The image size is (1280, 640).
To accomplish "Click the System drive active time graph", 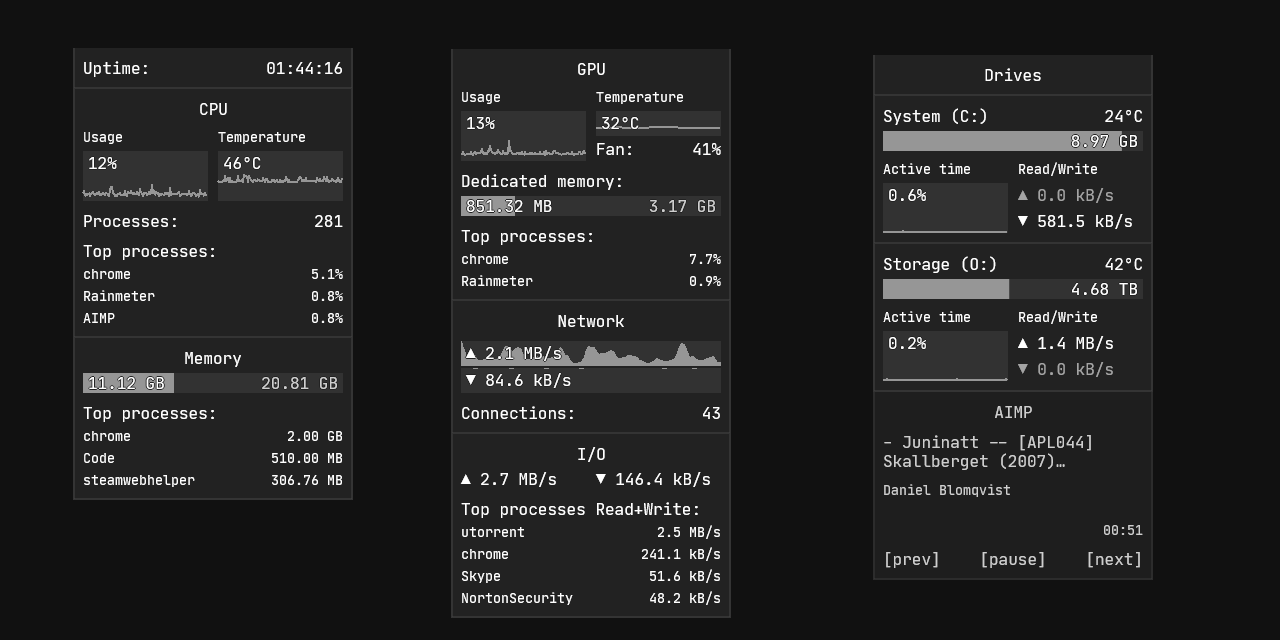I will (x=945, y=208).
